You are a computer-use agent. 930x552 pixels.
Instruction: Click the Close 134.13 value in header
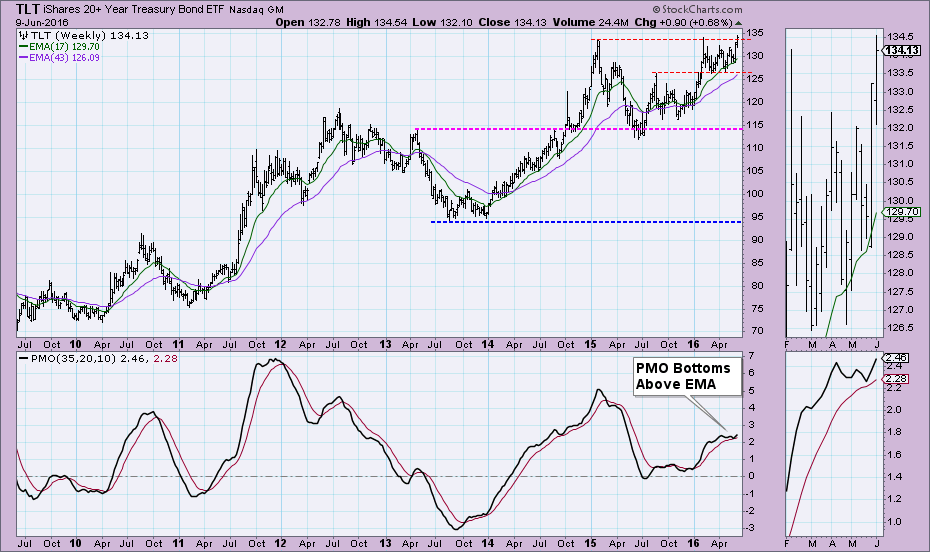tap(512, 23)
